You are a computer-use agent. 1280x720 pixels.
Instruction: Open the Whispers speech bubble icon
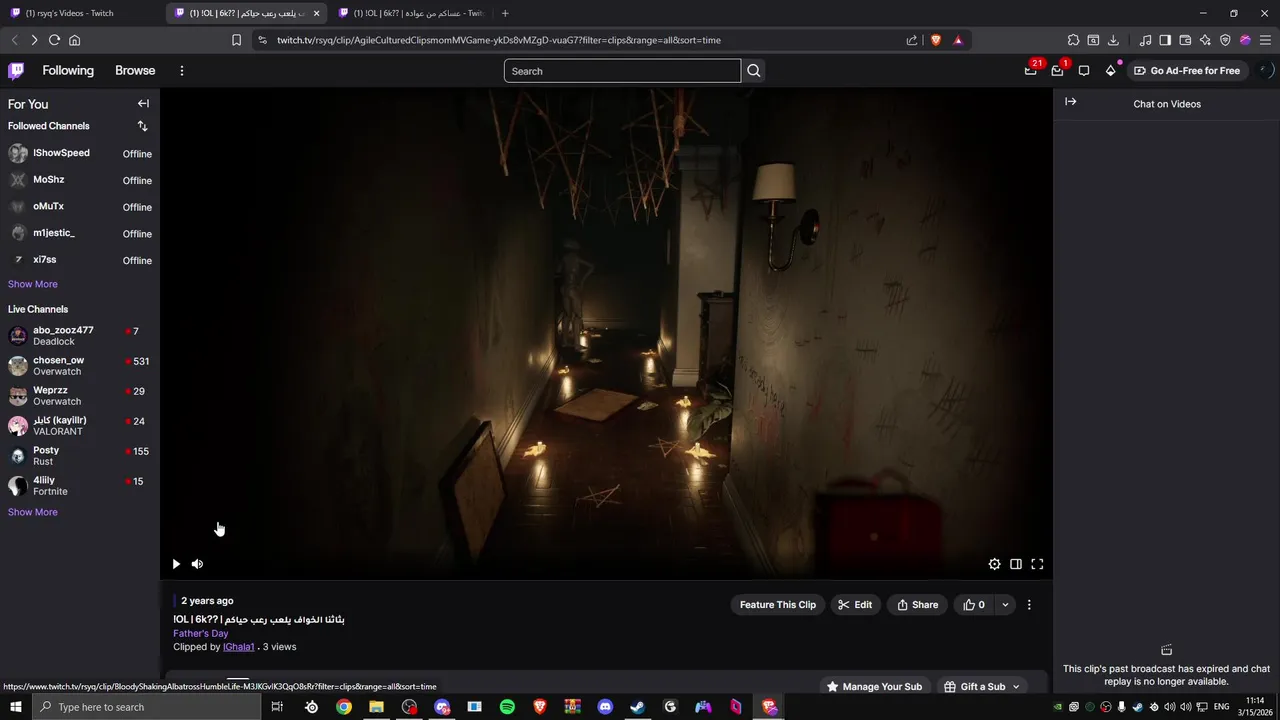(1084, 71)
